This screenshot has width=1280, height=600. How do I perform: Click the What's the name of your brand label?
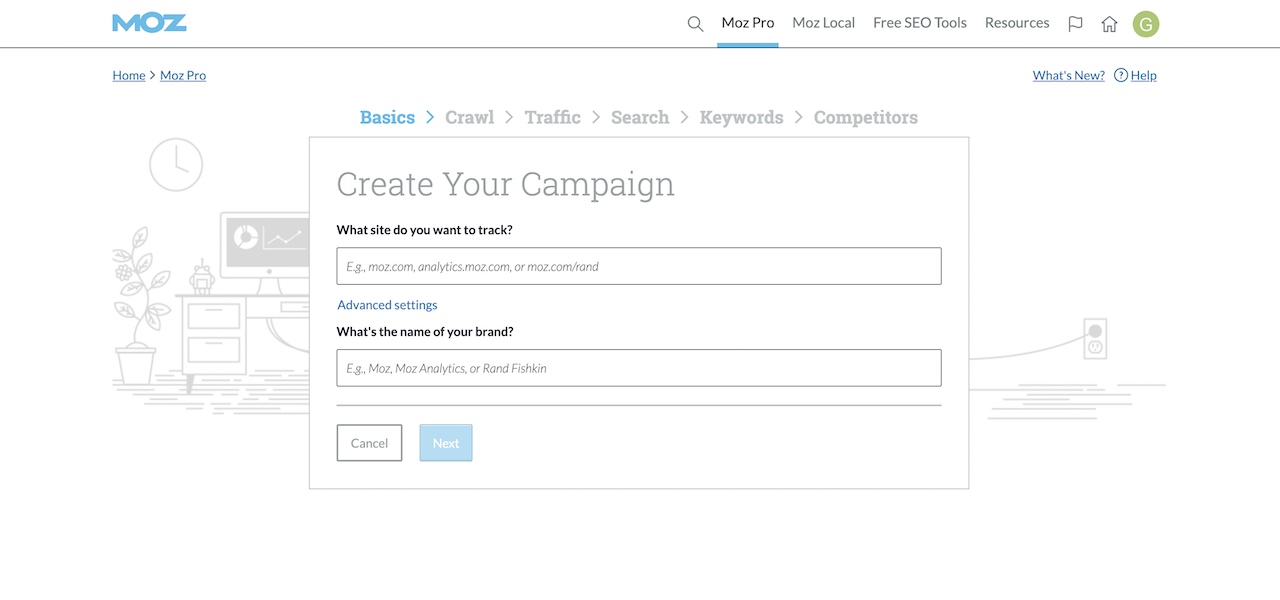point(425,332)
